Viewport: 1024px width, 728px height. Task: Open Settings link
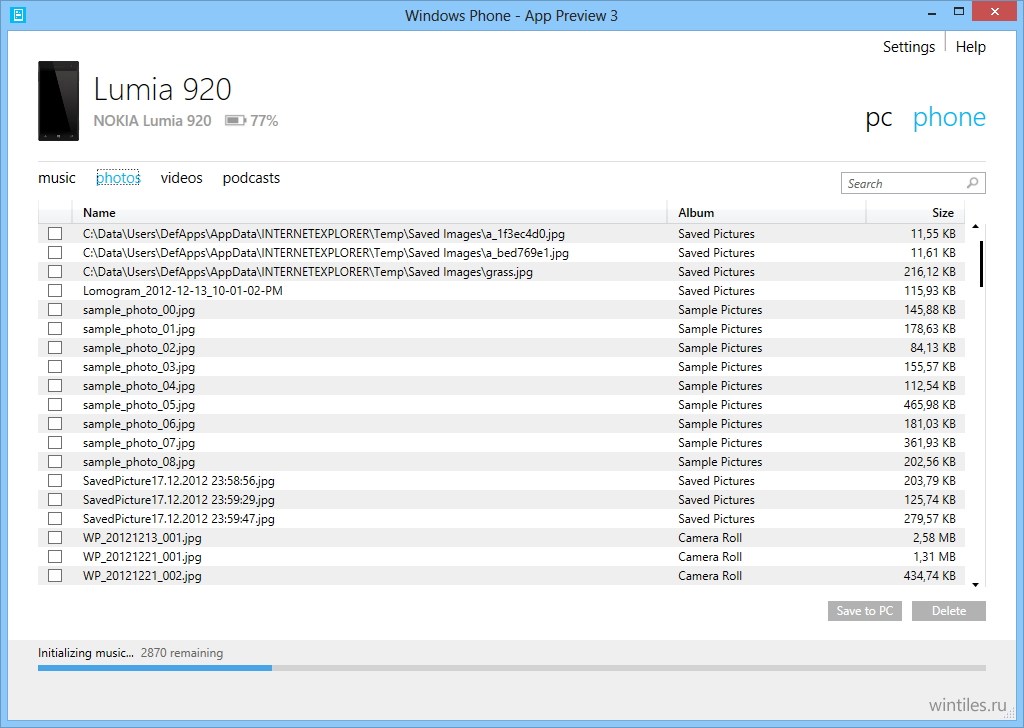[x=909, y=46]
